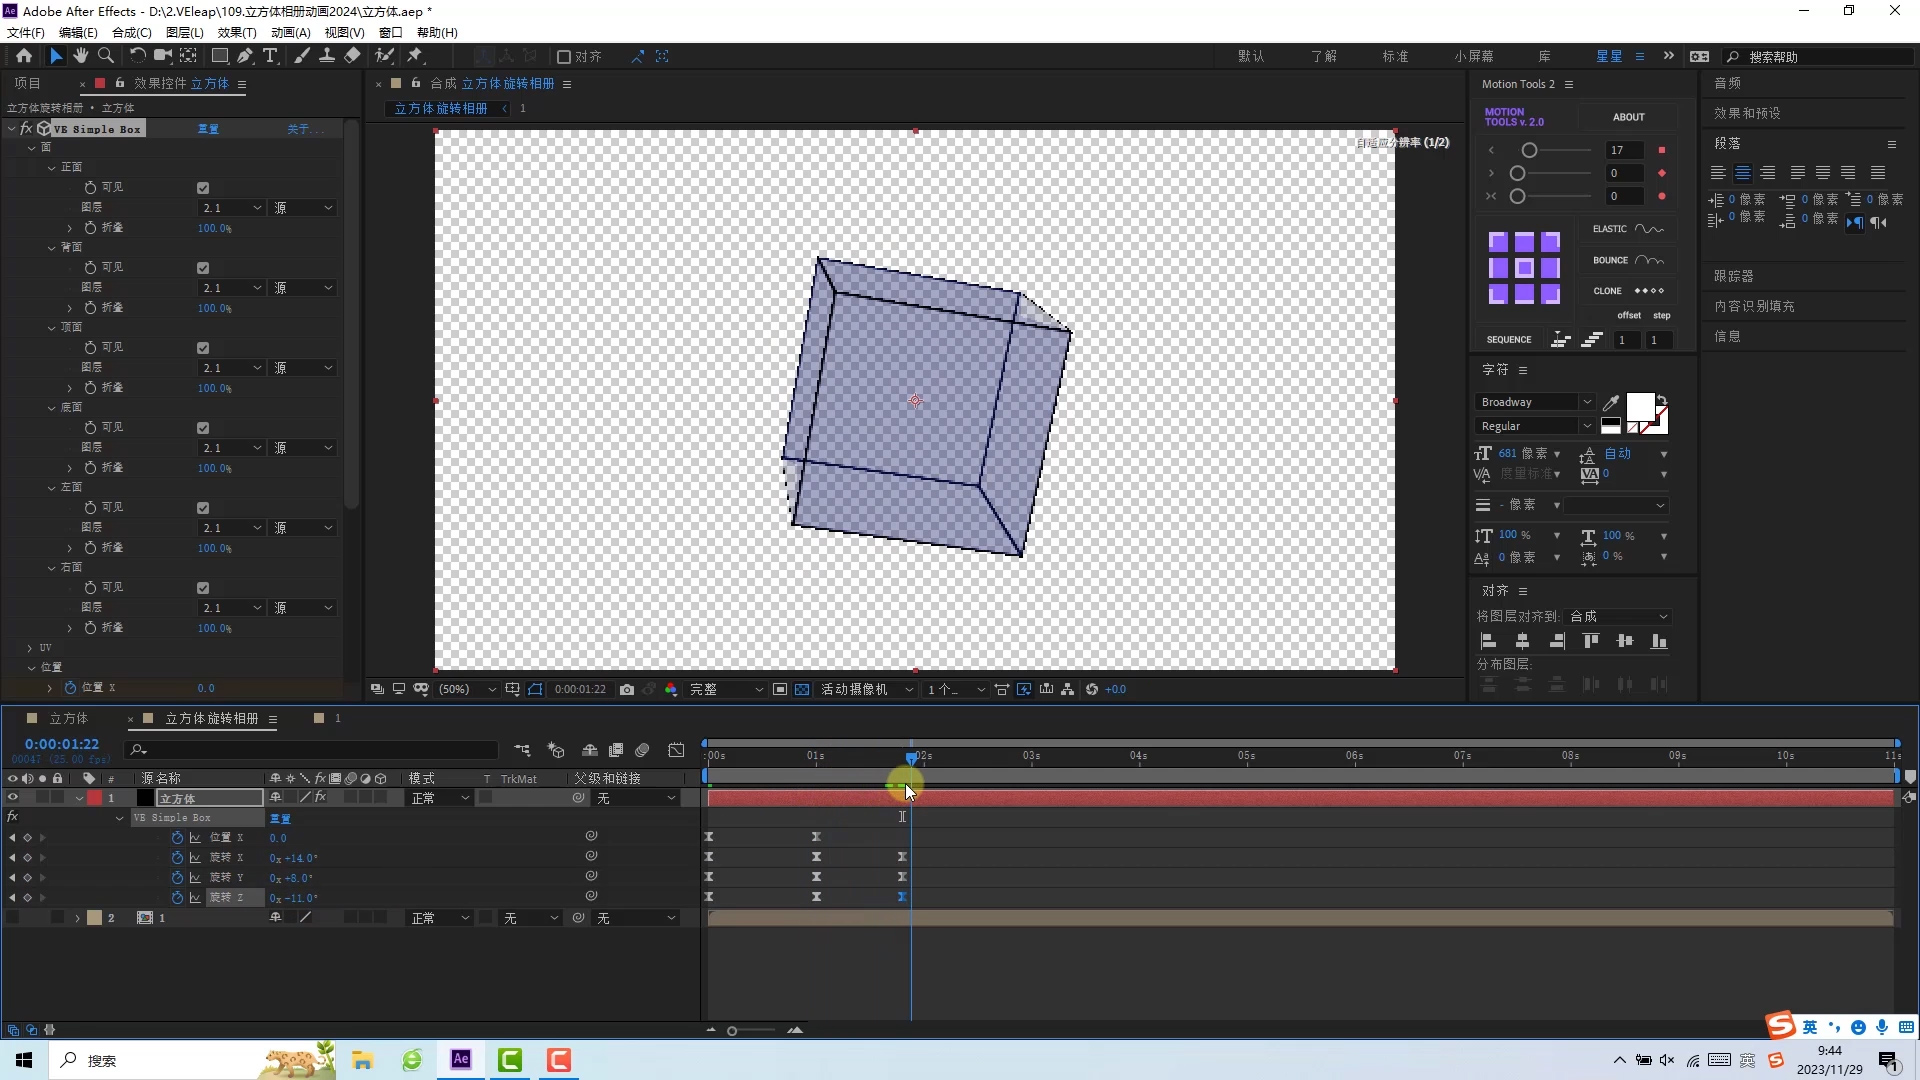Open the Broadway font family selector
The width and height of the screenshot is (1920, 1080).
1533,402
